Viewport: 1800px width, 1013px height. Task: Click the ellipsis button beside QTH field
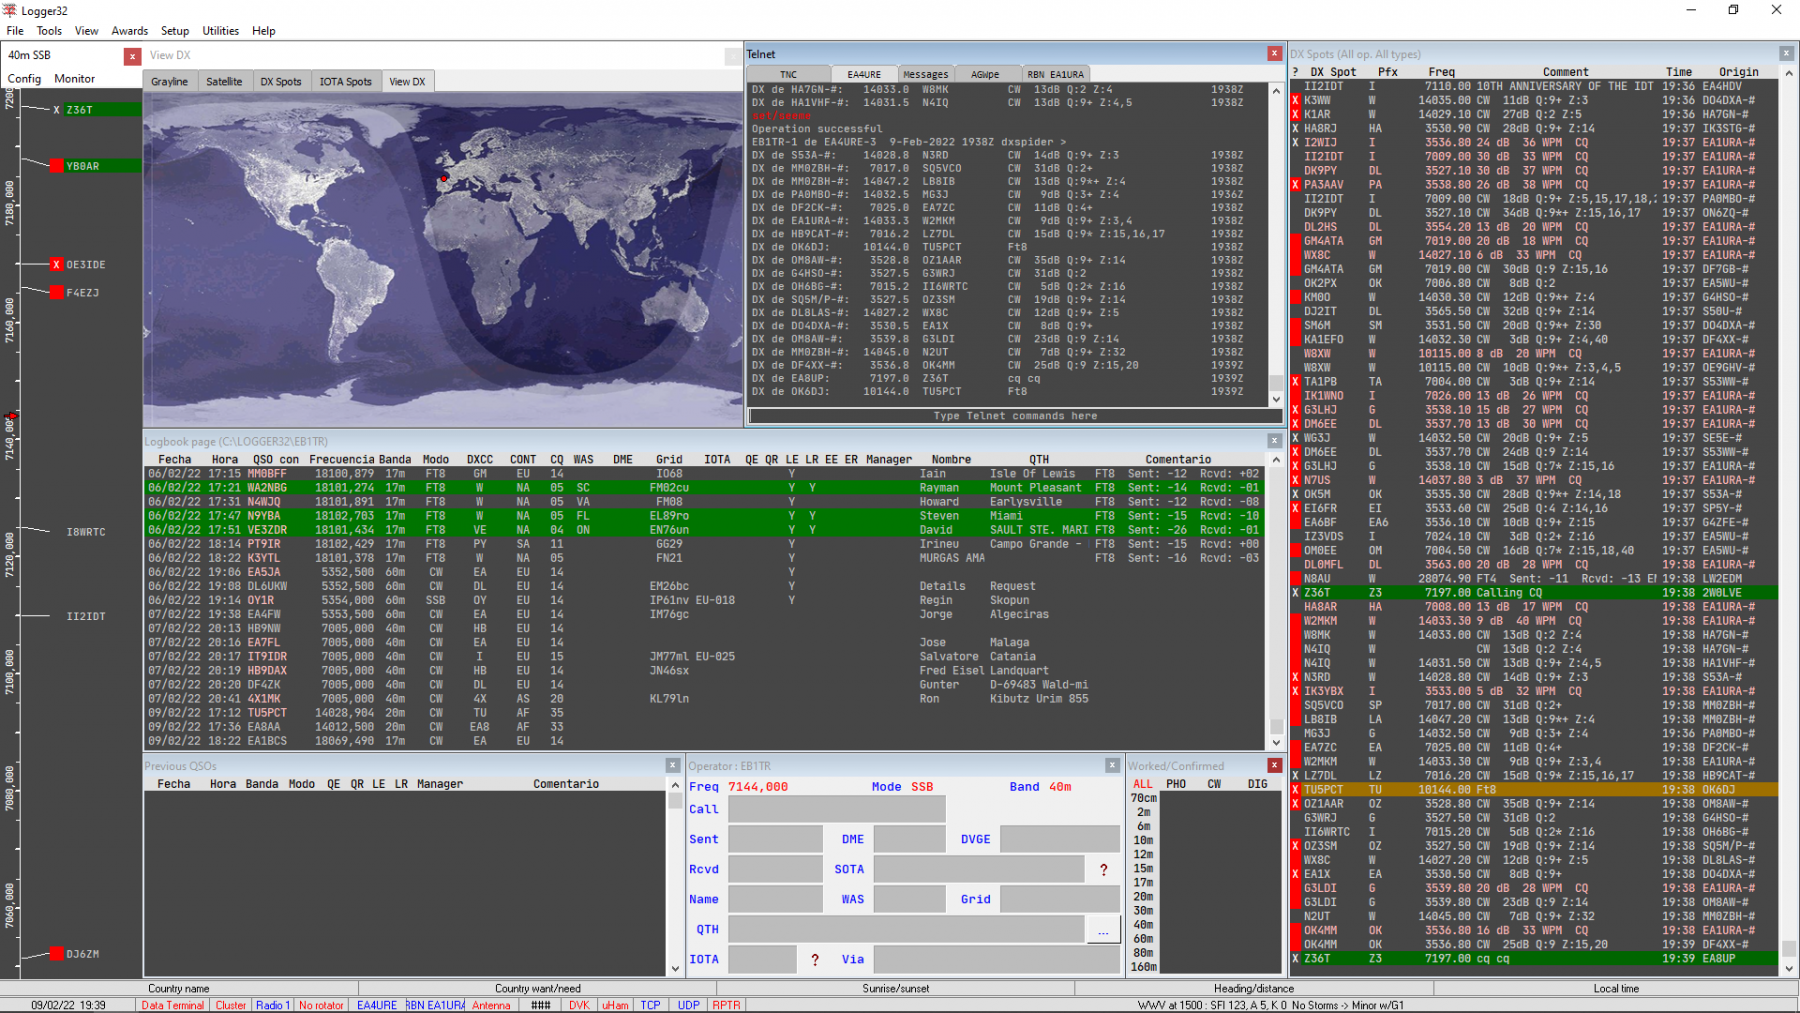pos(1103,931)
